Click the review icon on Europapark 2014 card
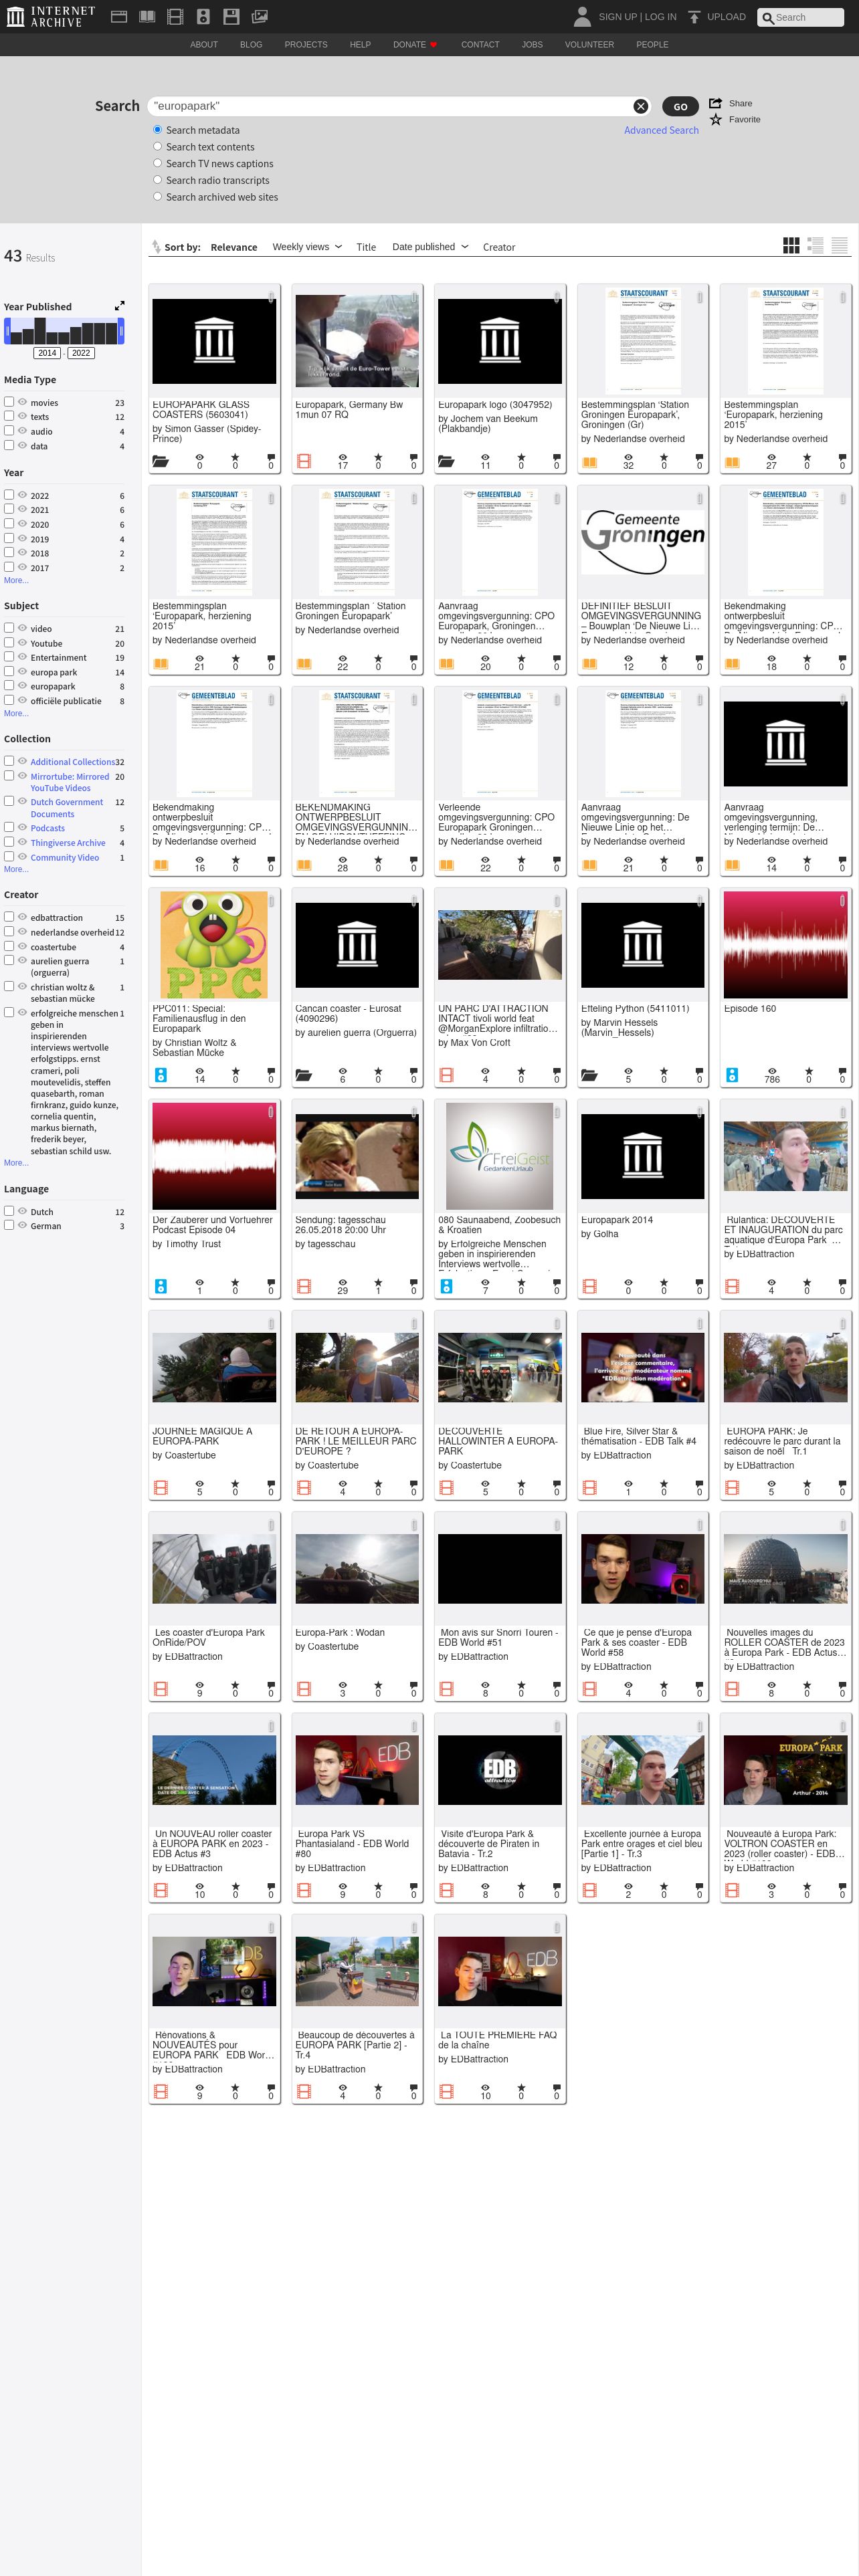Viewport: 859px width, 2576px height. click(x=699, y=1283)
